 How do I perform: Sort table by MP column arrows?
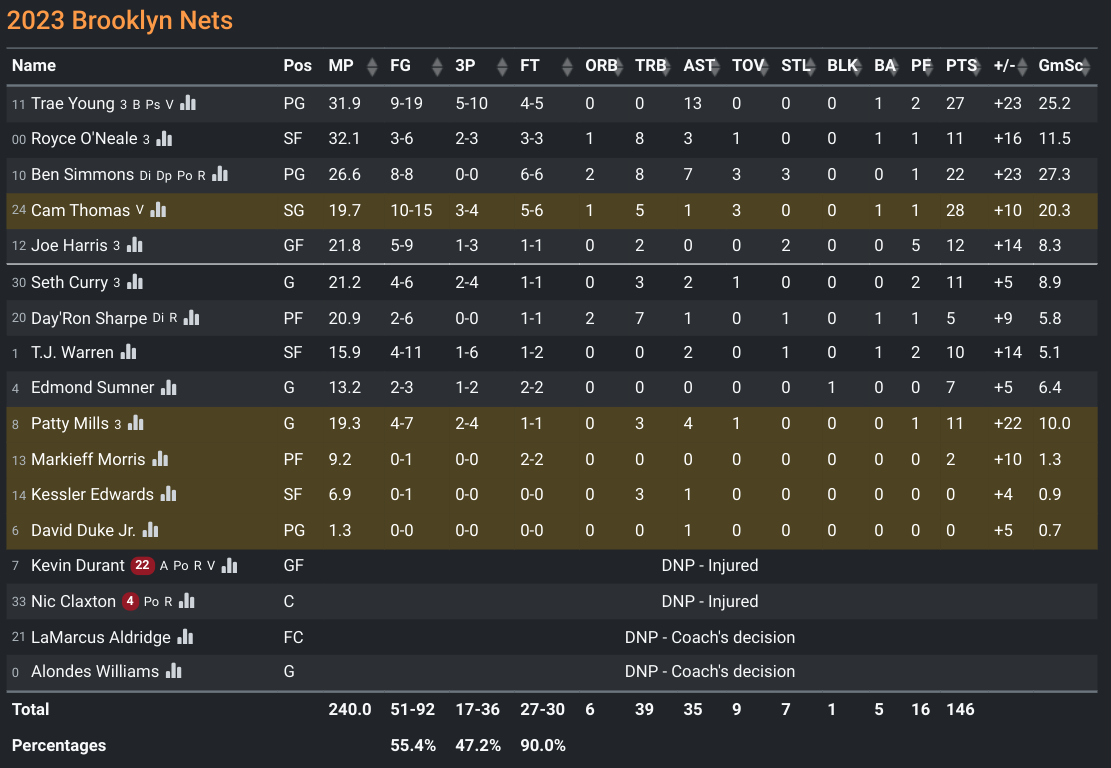[x=372, y=66]
